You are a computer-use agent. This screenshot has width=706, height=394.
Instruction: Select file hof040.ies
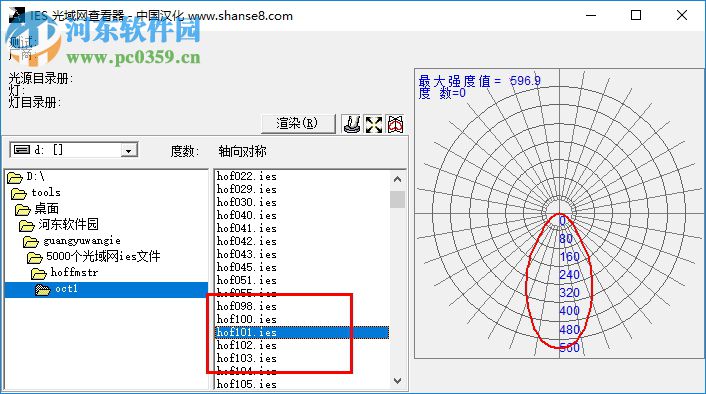(247, 215)
